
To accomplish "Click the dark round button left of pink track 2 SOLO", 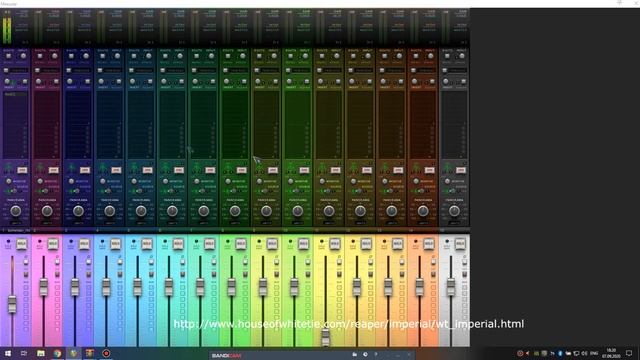I will [40, 242].
